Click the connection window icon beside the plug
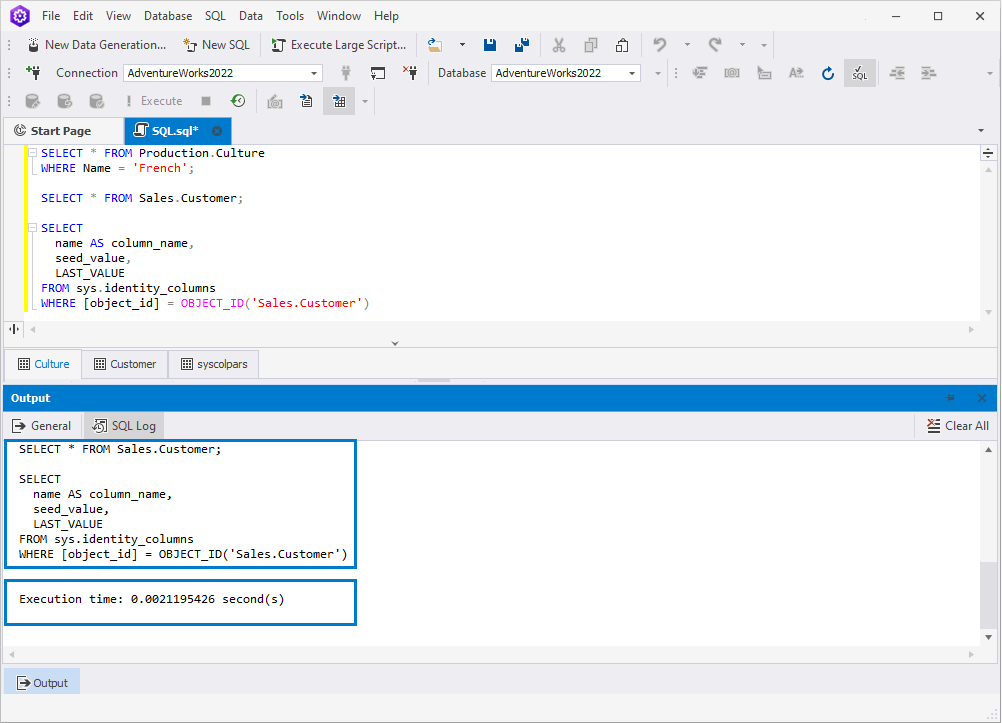Viewport: 1002px width, 723px height. tap(378, 73)
